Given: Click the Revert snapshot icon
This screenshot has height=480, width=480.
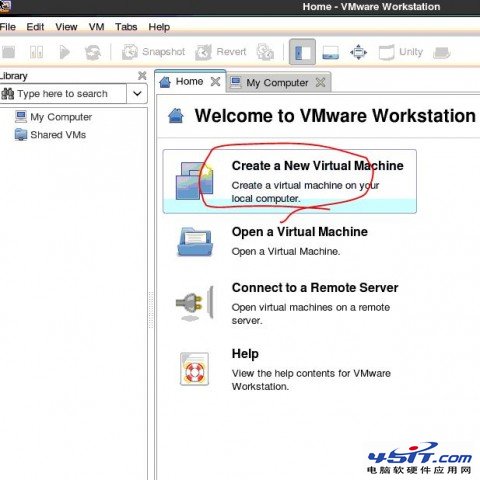Looking at the screenshot, I should [x=203, y=52].
